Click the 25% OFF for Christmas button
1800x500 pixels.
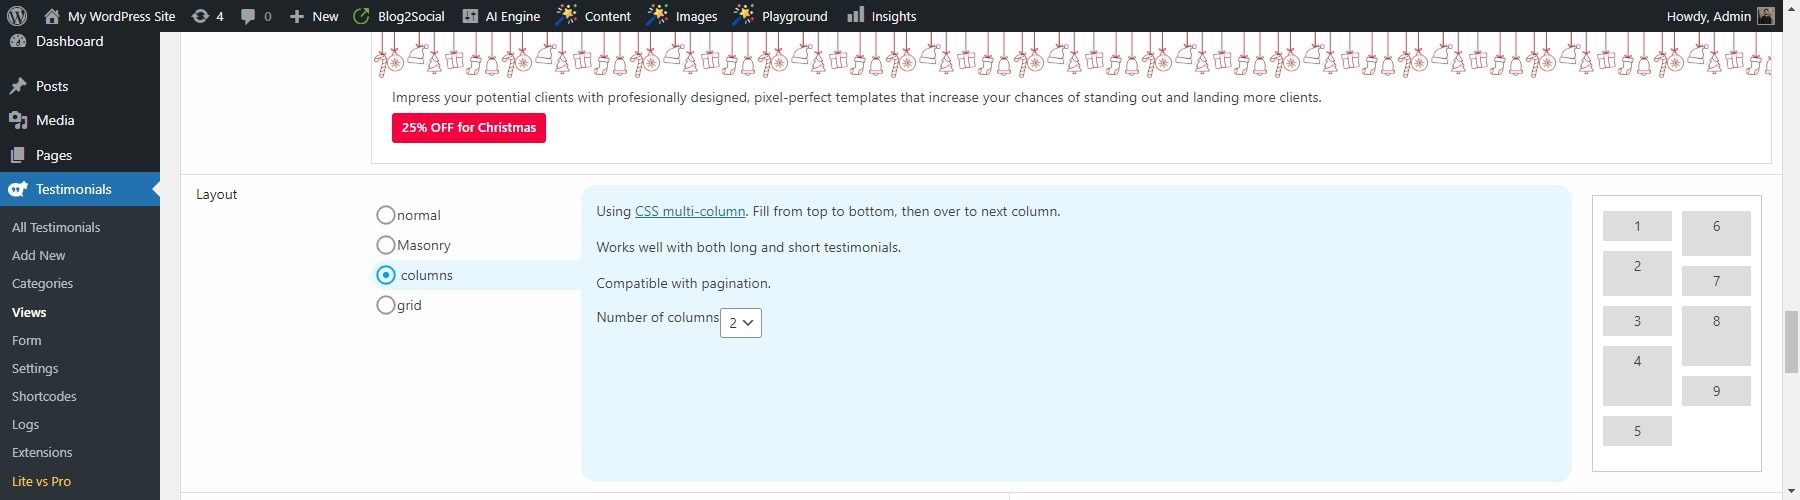(468, 128)
